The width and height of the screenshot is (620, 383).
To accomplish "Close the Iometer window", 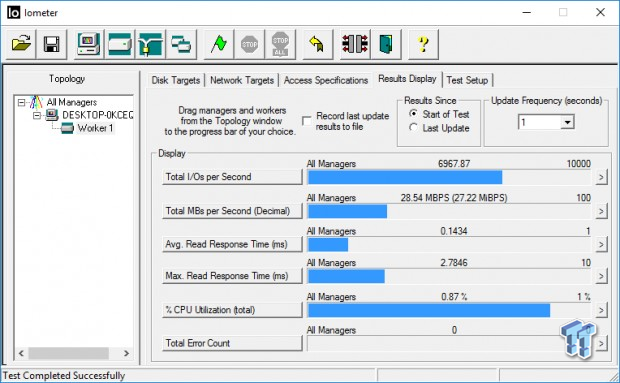I will 600,13.
